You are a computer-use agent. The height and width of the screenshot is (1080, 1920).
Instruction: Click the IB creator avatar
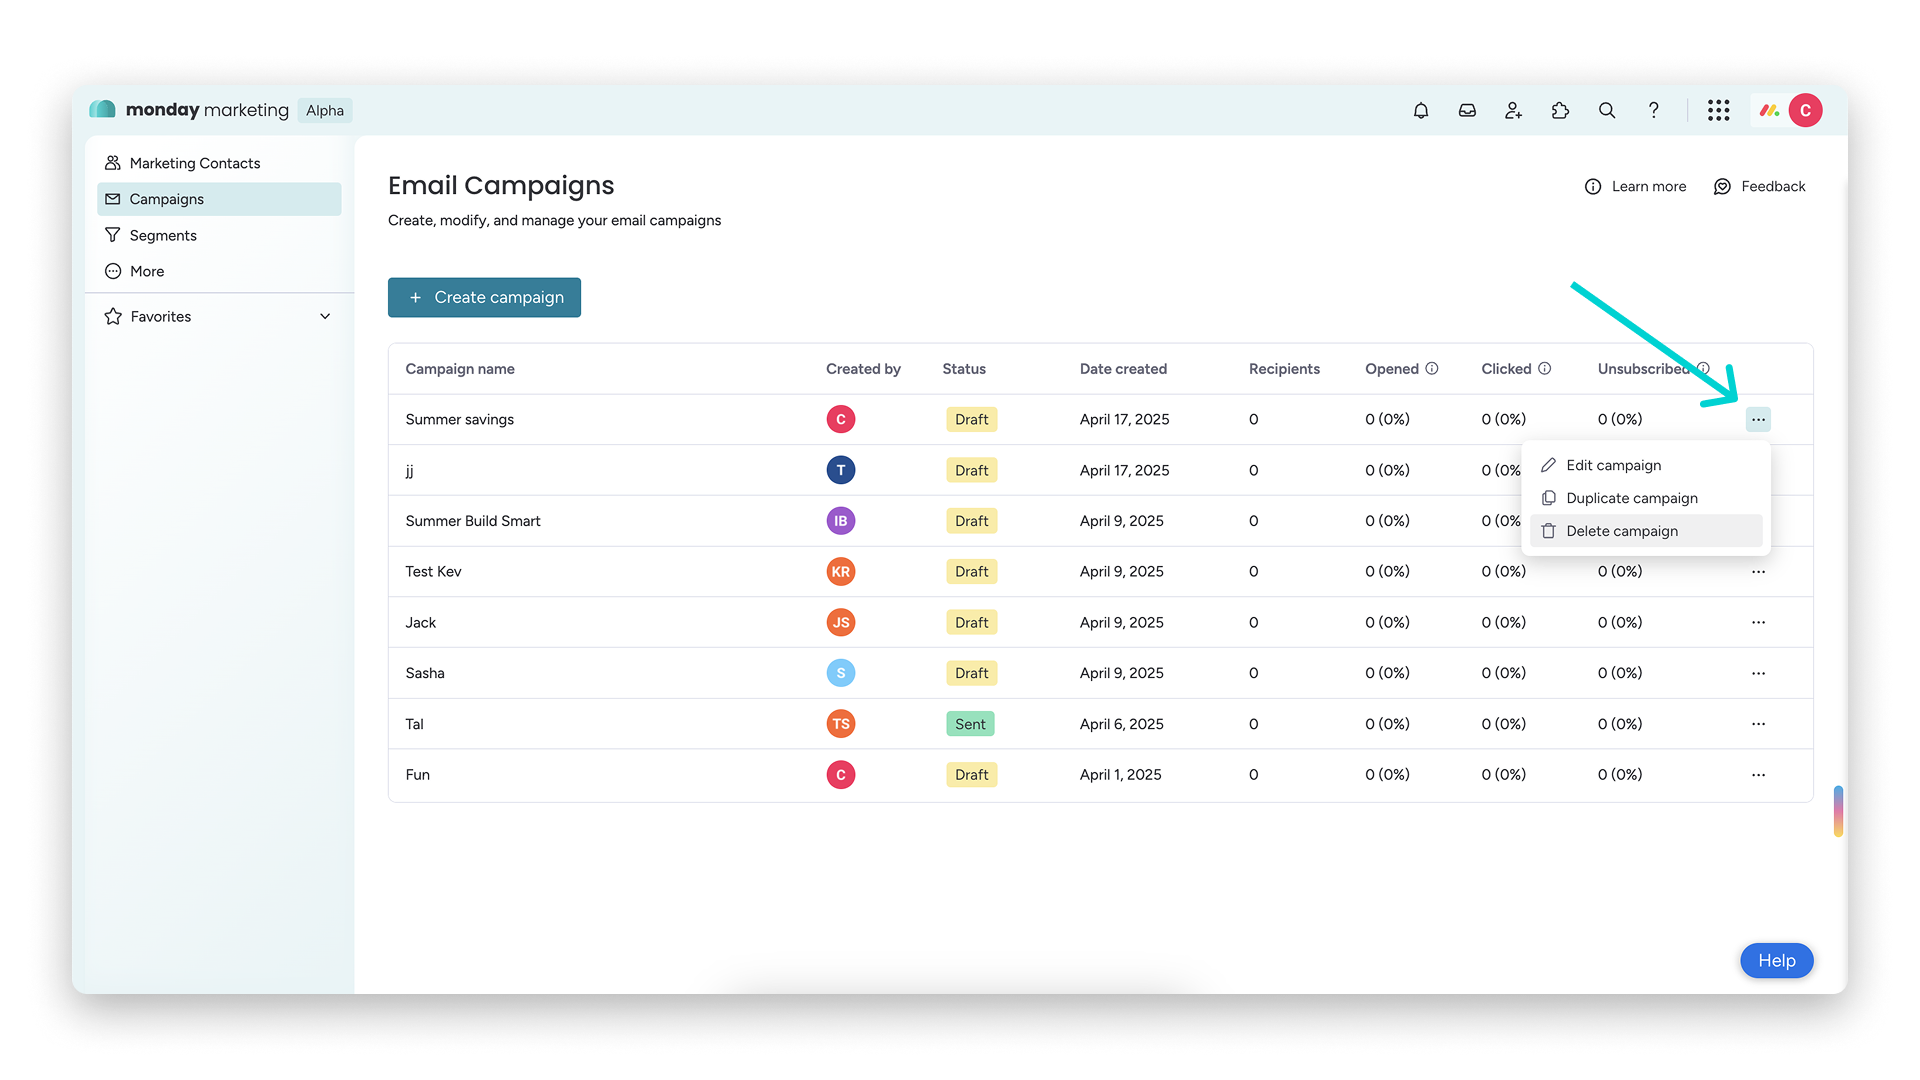[x=841, y=521]
